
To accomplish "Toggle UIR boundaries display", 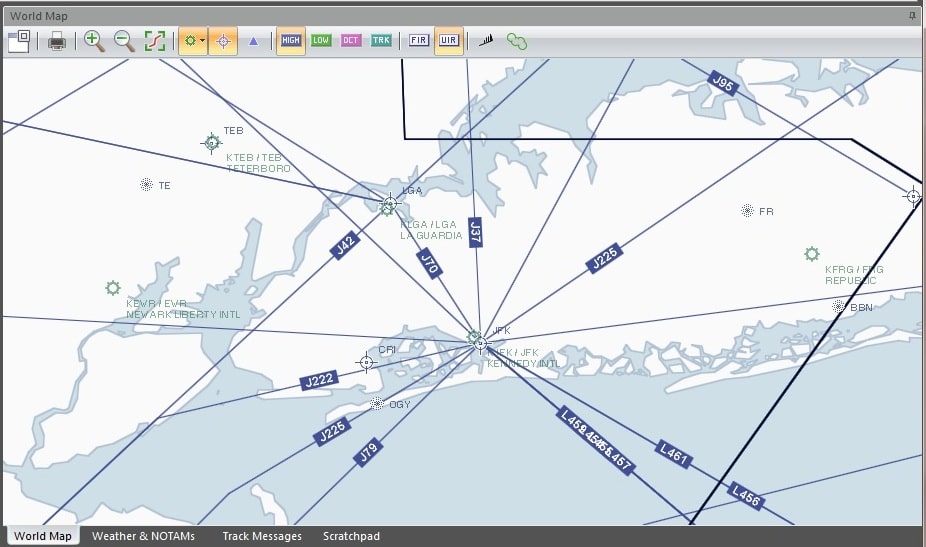I will pos(449,41).
